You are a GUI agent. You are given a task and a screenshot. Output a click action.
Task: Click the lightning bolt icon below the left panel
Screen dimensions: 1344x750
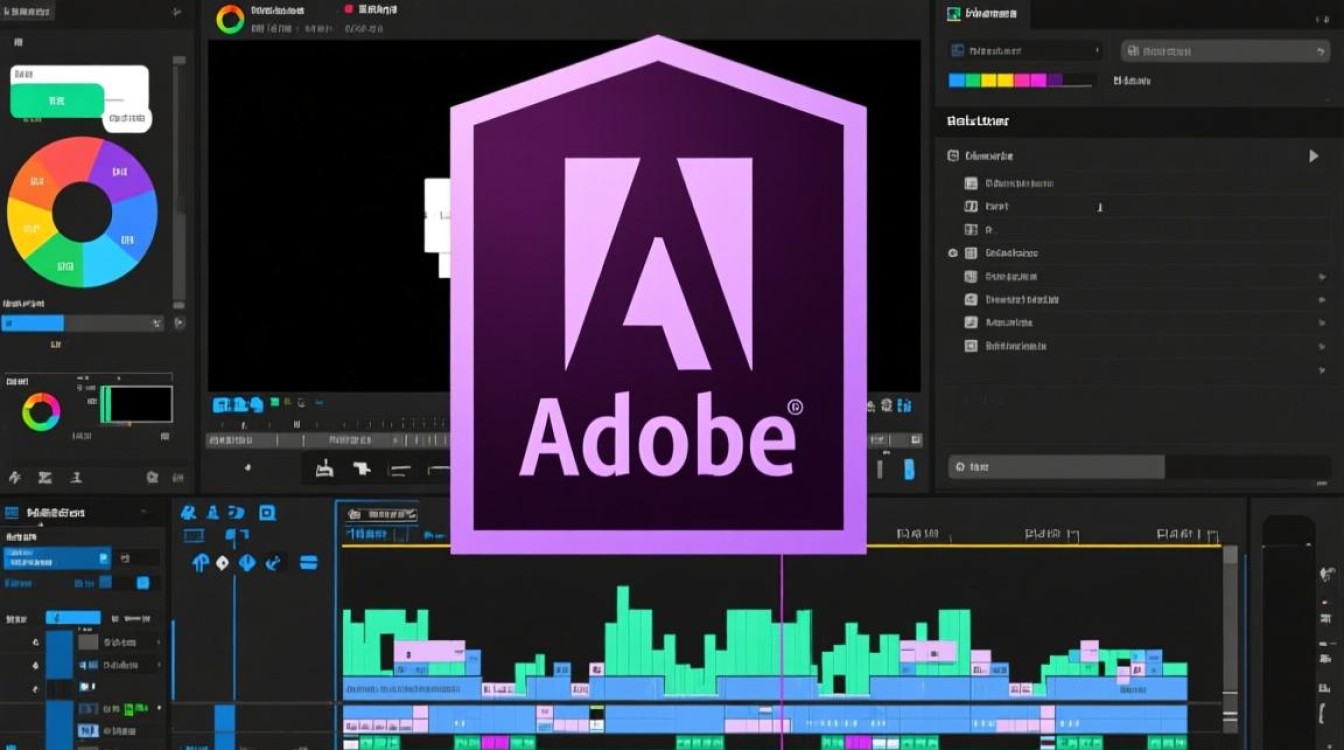coord(14,478)
